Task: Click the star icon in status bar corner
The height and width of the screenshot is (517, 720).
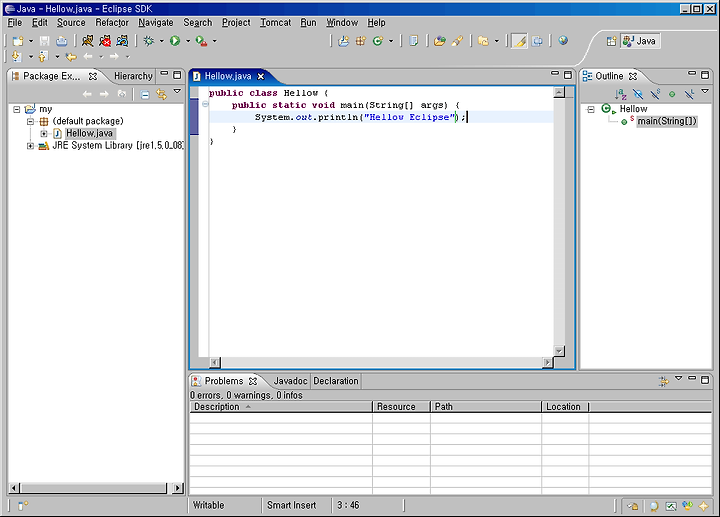Action: pyautogui.click(x=703, y=506)
